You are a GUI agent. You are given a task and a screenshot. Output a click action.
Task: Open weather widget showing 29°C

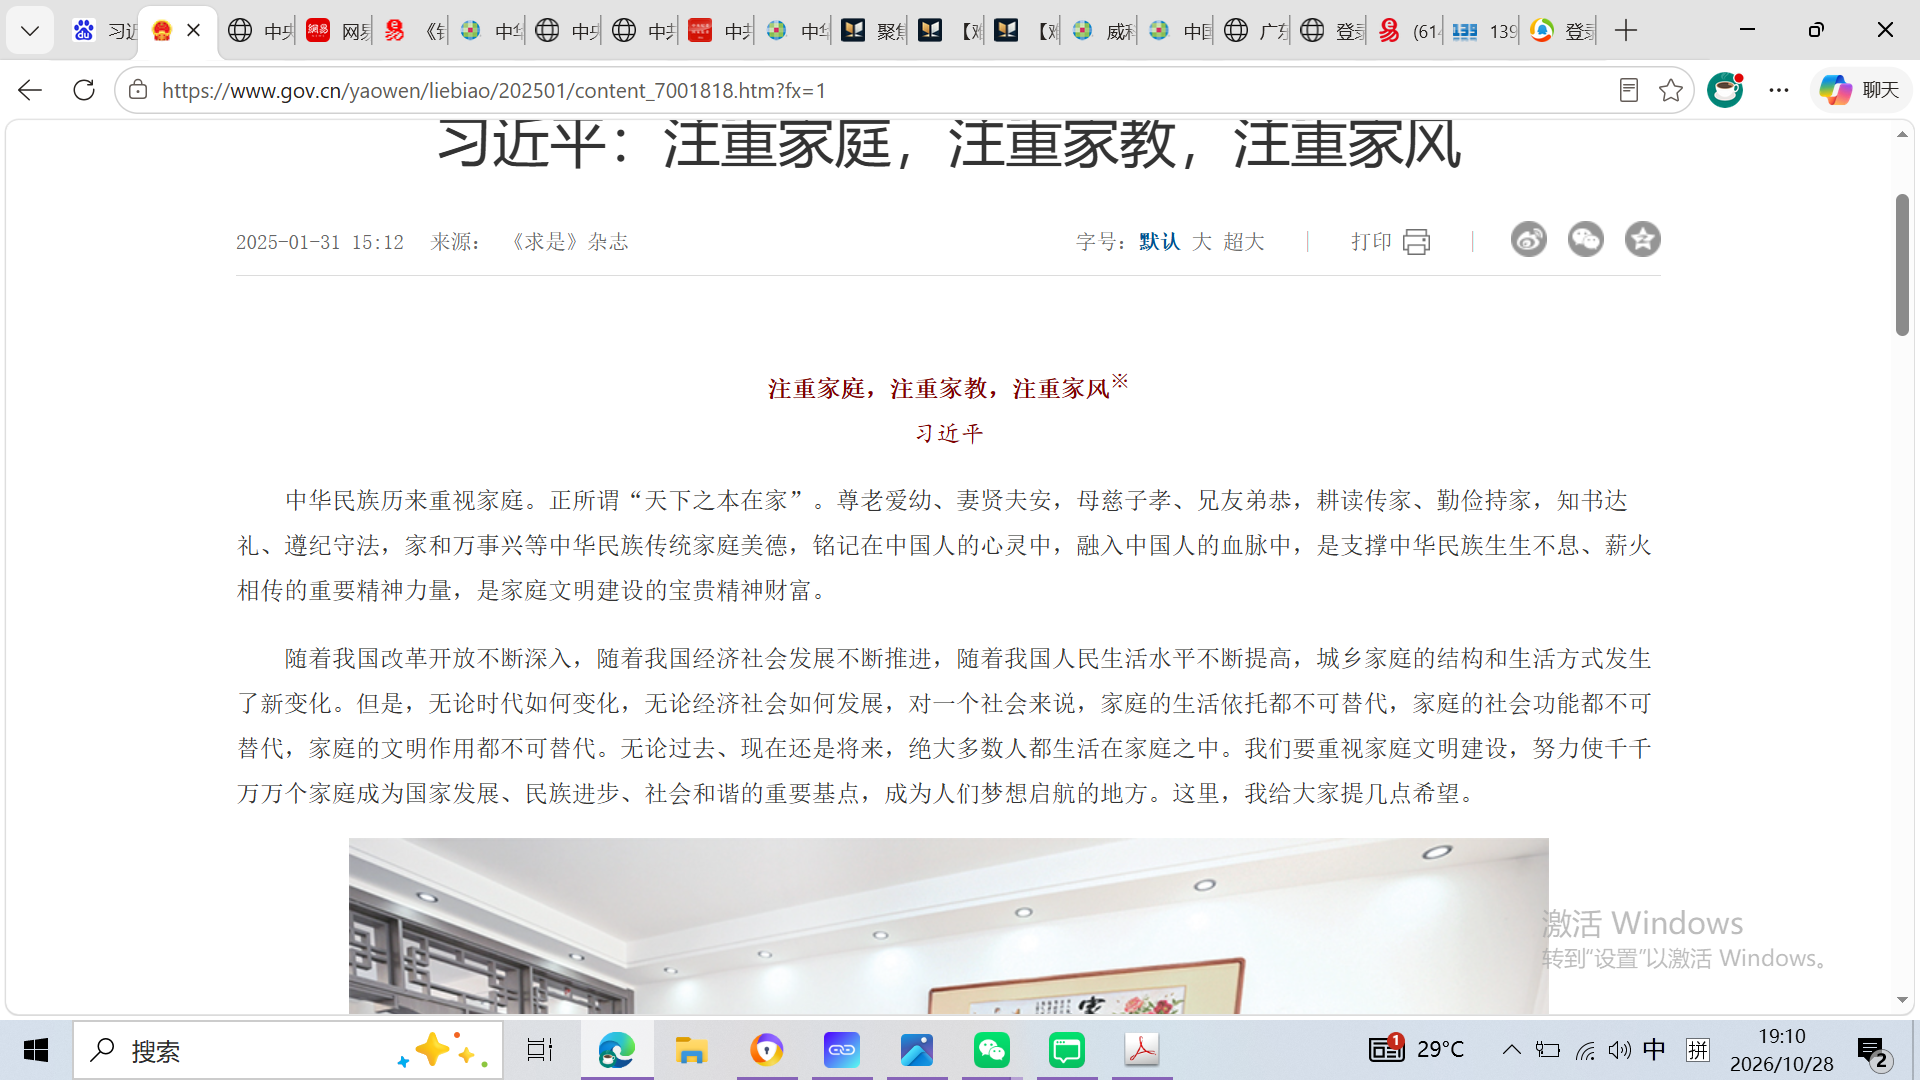[x=1416, y=1049]
